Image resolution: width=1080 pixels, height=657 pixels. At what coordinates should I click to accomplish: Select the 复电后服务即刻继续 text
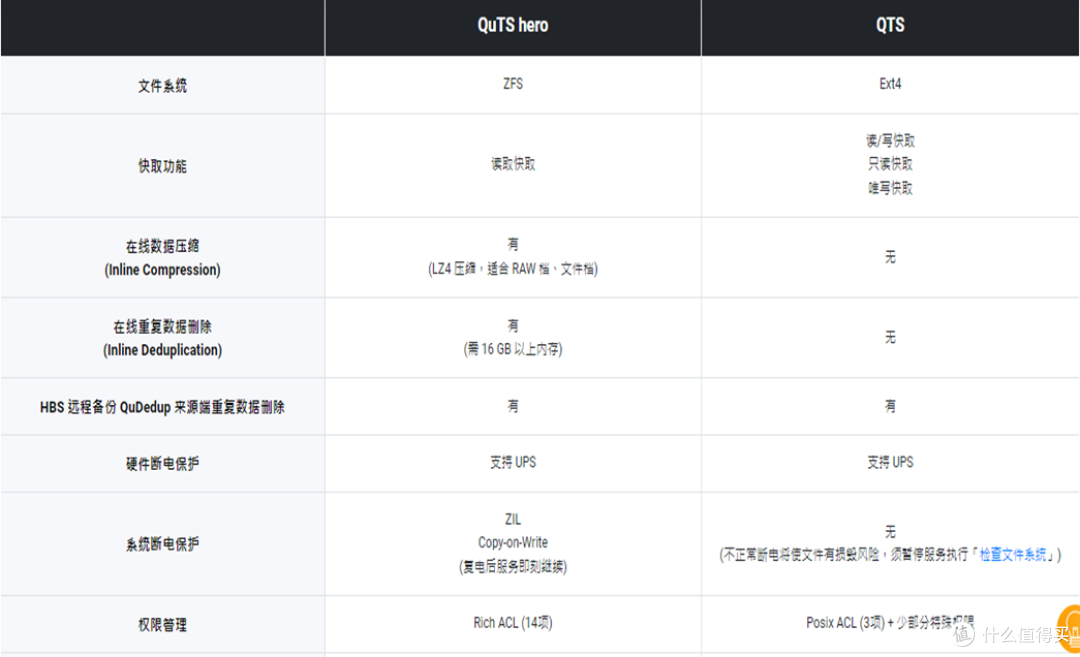pos(512,567)
